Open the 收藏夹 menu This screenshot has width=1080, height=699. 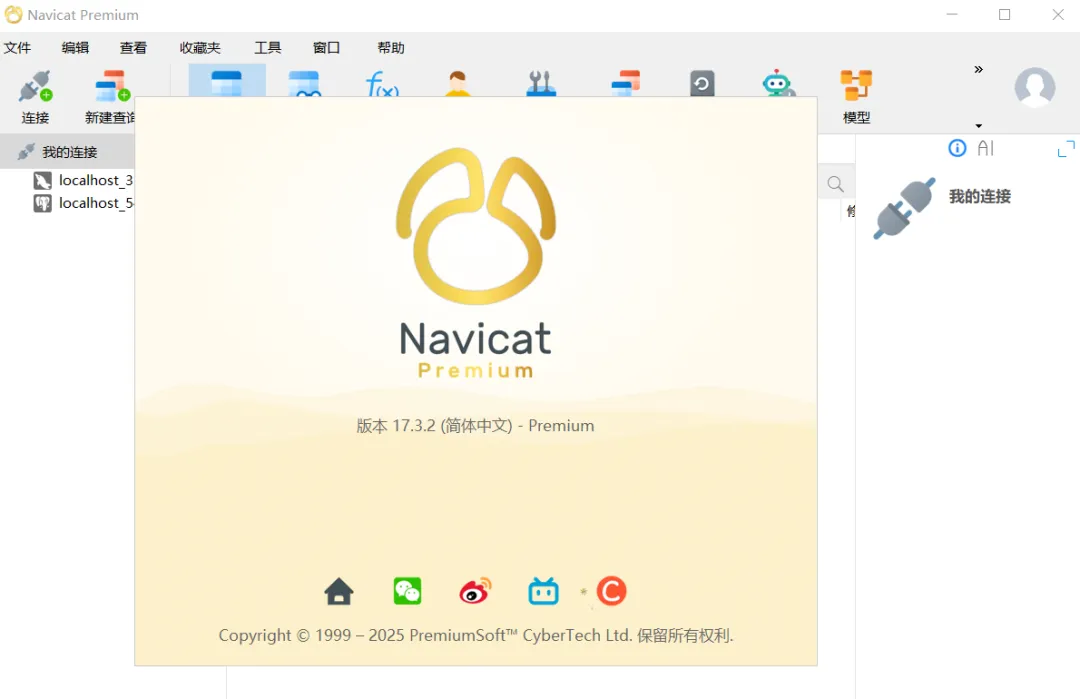pos(200,48)
